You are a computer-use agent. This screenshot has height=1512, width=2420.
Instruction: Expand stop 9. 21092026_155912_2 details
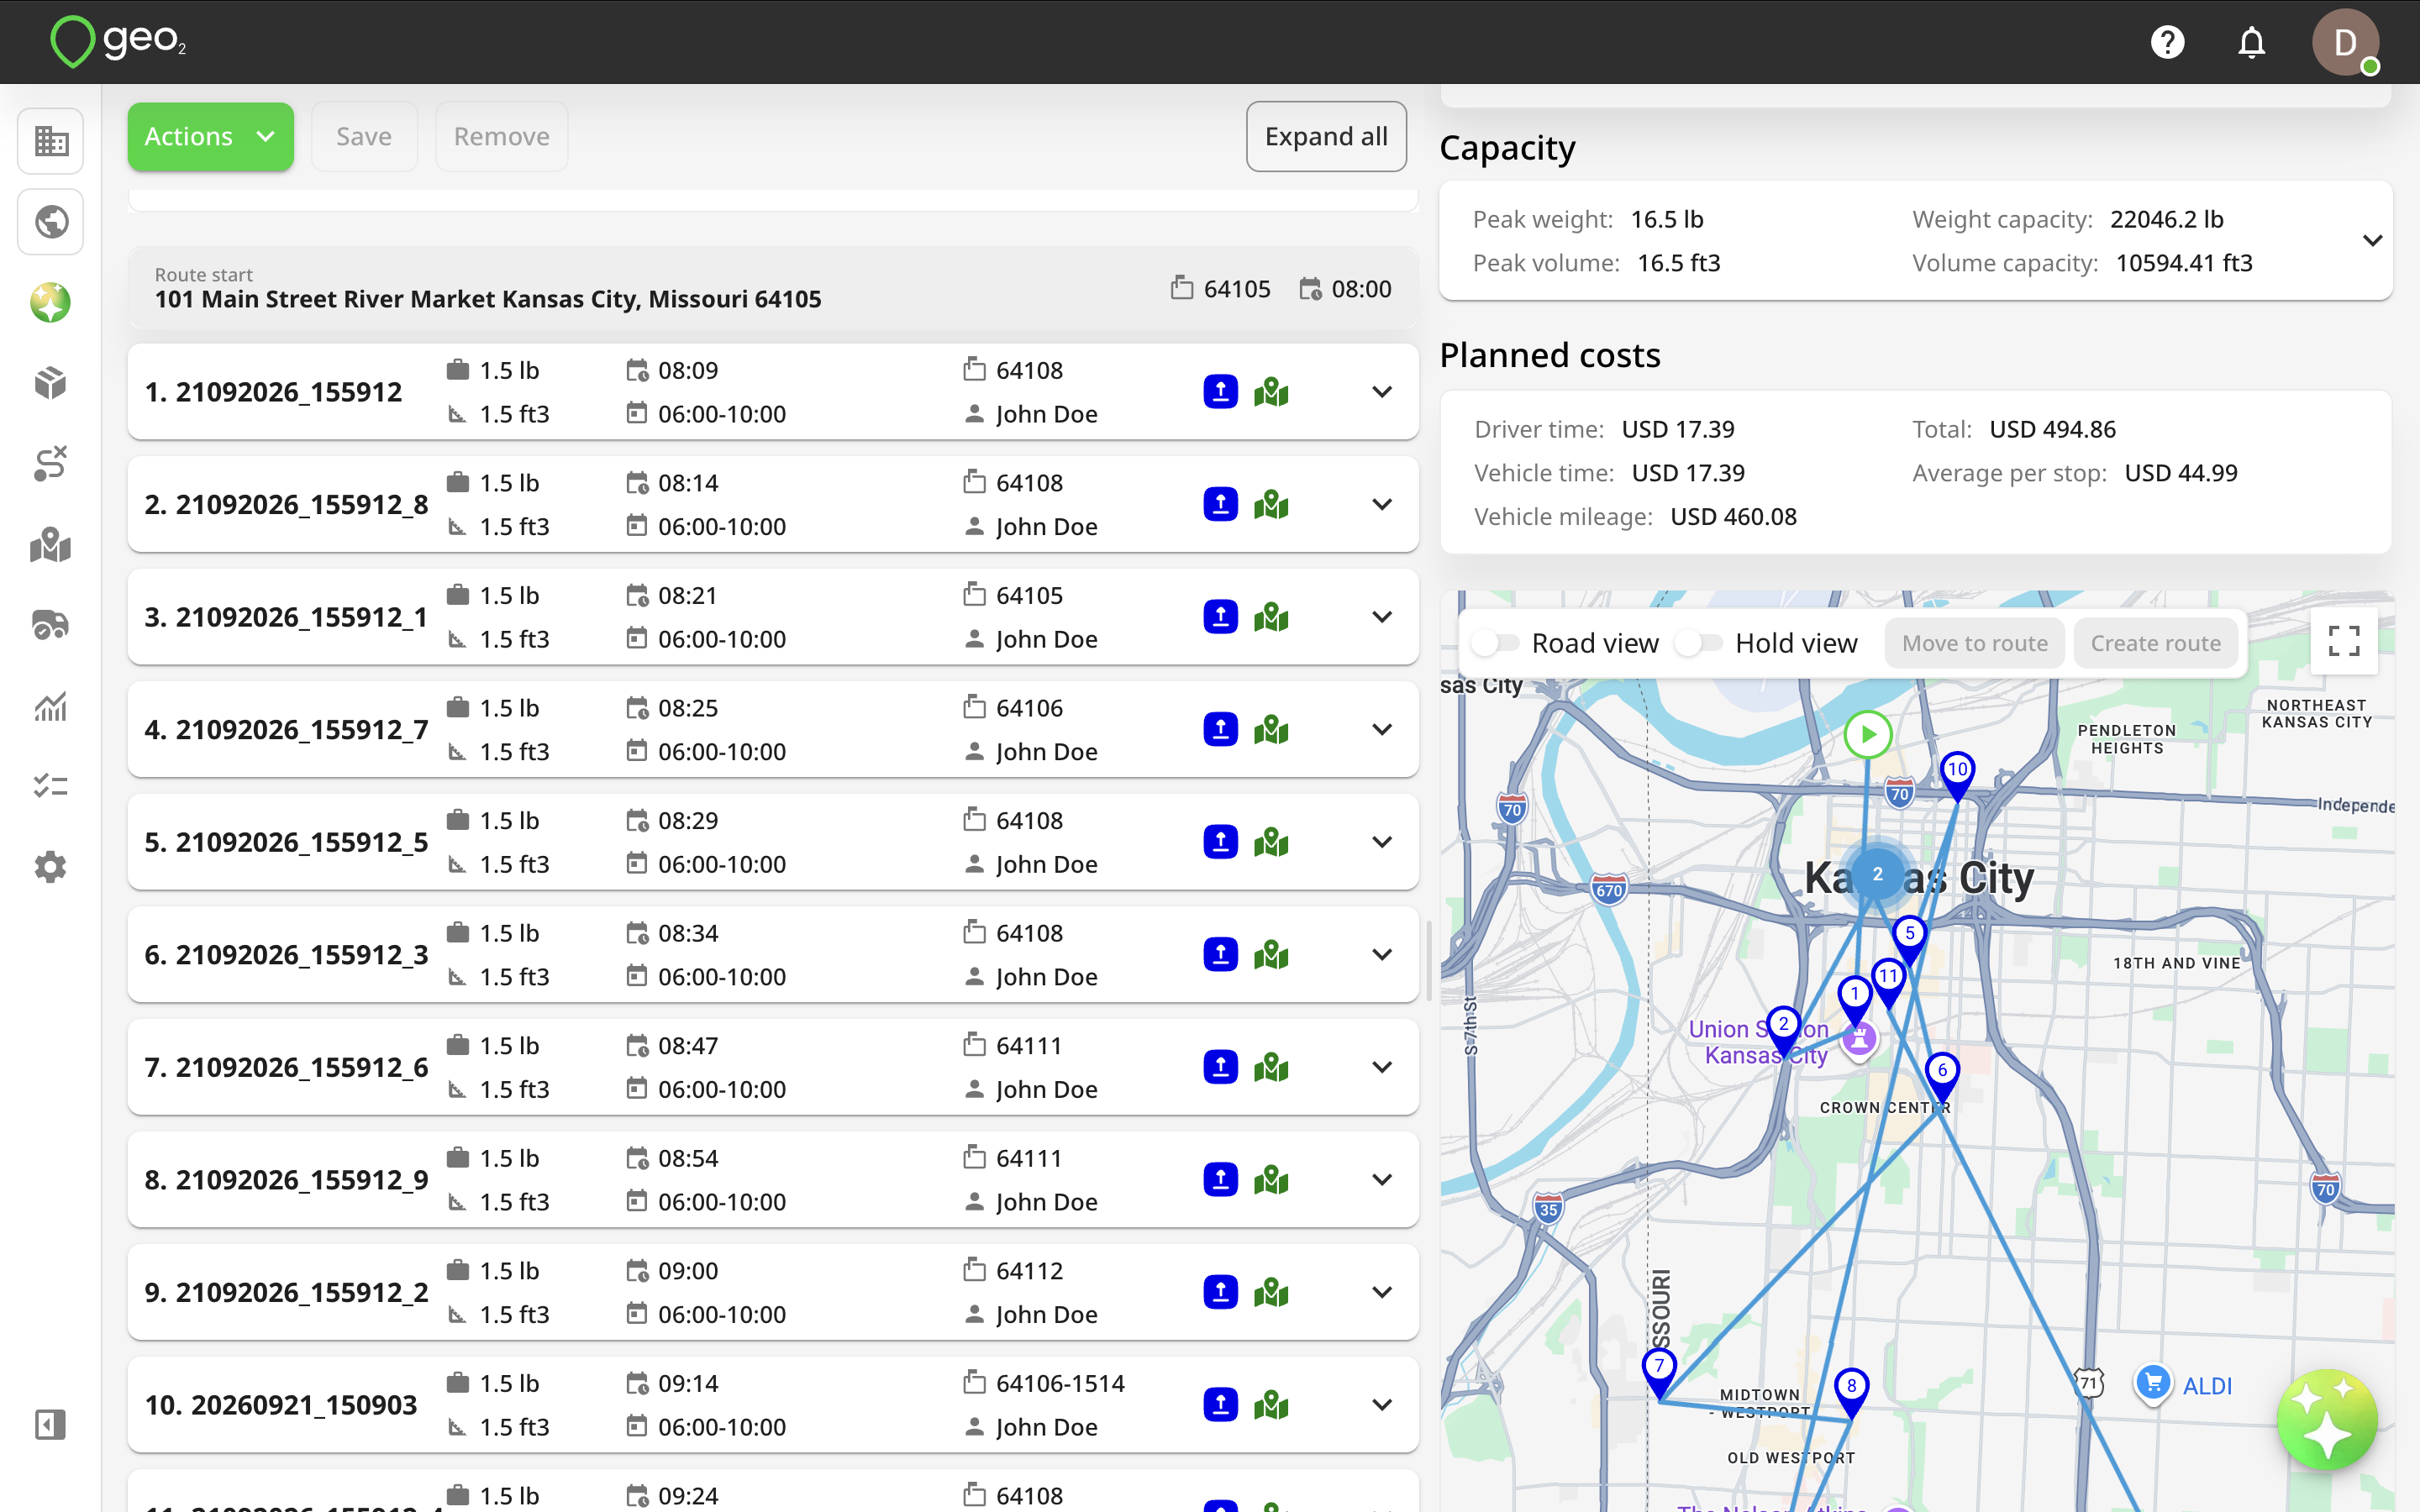(x=1382, y=1292)
